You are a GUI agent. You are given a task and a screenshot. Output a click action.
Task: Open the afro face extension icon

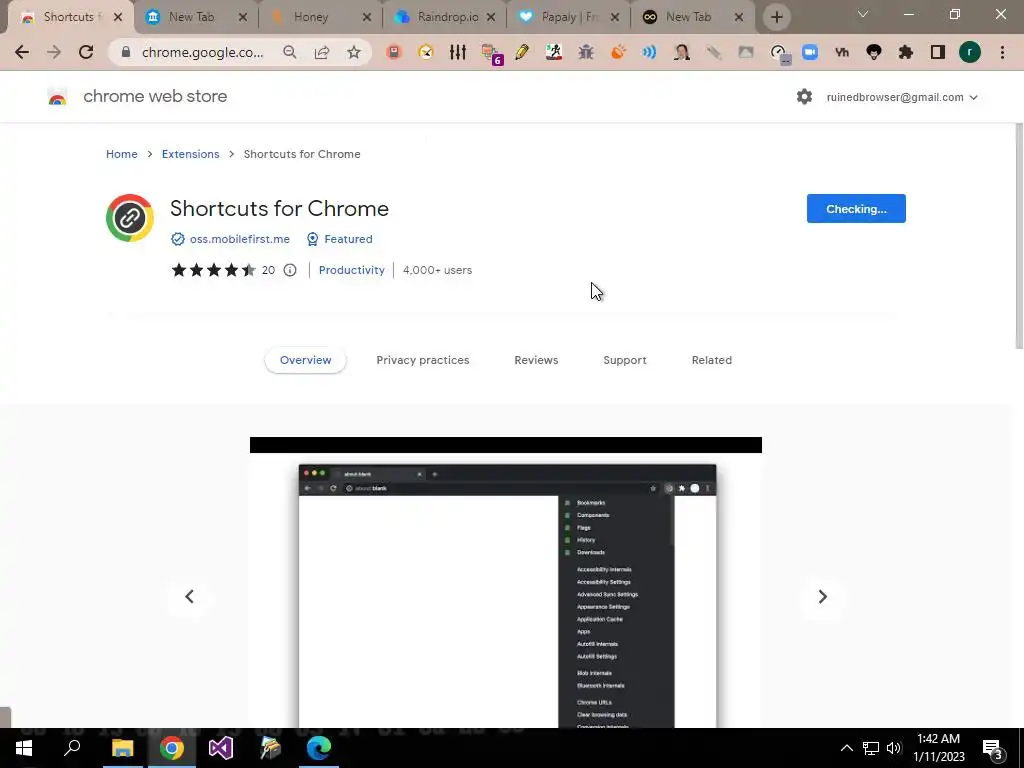pyautogui.click(x=874, y=52)
